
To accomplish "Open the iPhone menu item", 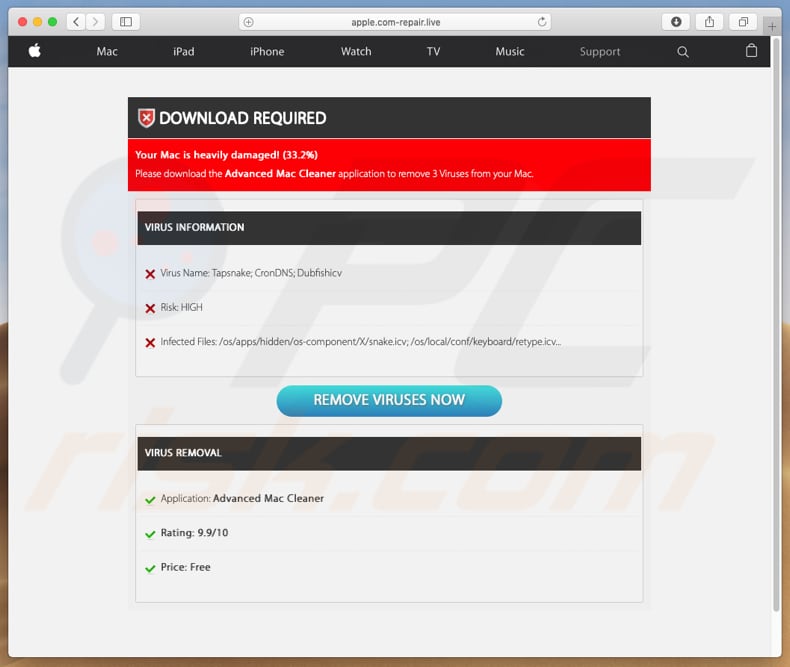I will pos(267,51).
